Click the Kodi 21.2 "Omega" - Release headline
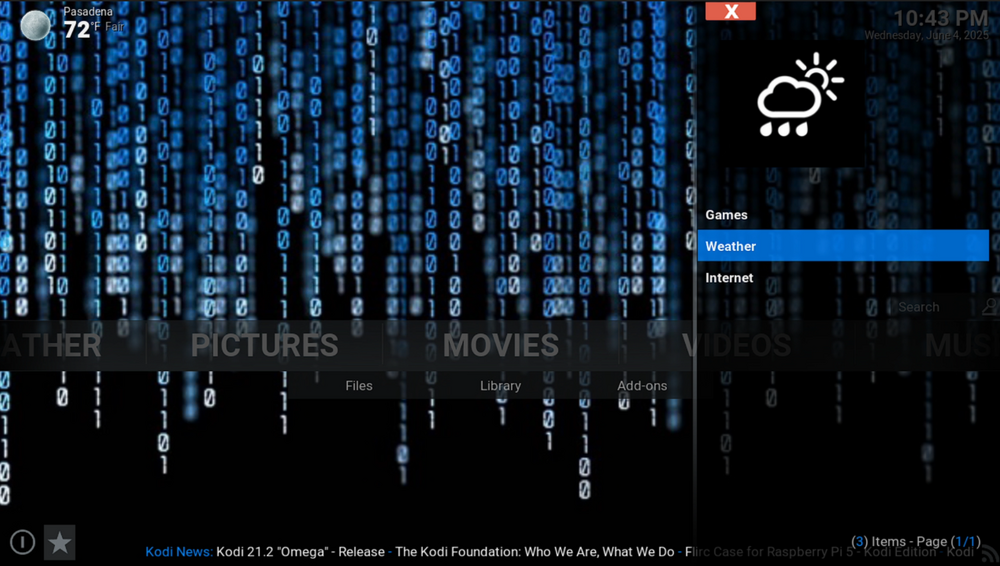 [300, 552]
